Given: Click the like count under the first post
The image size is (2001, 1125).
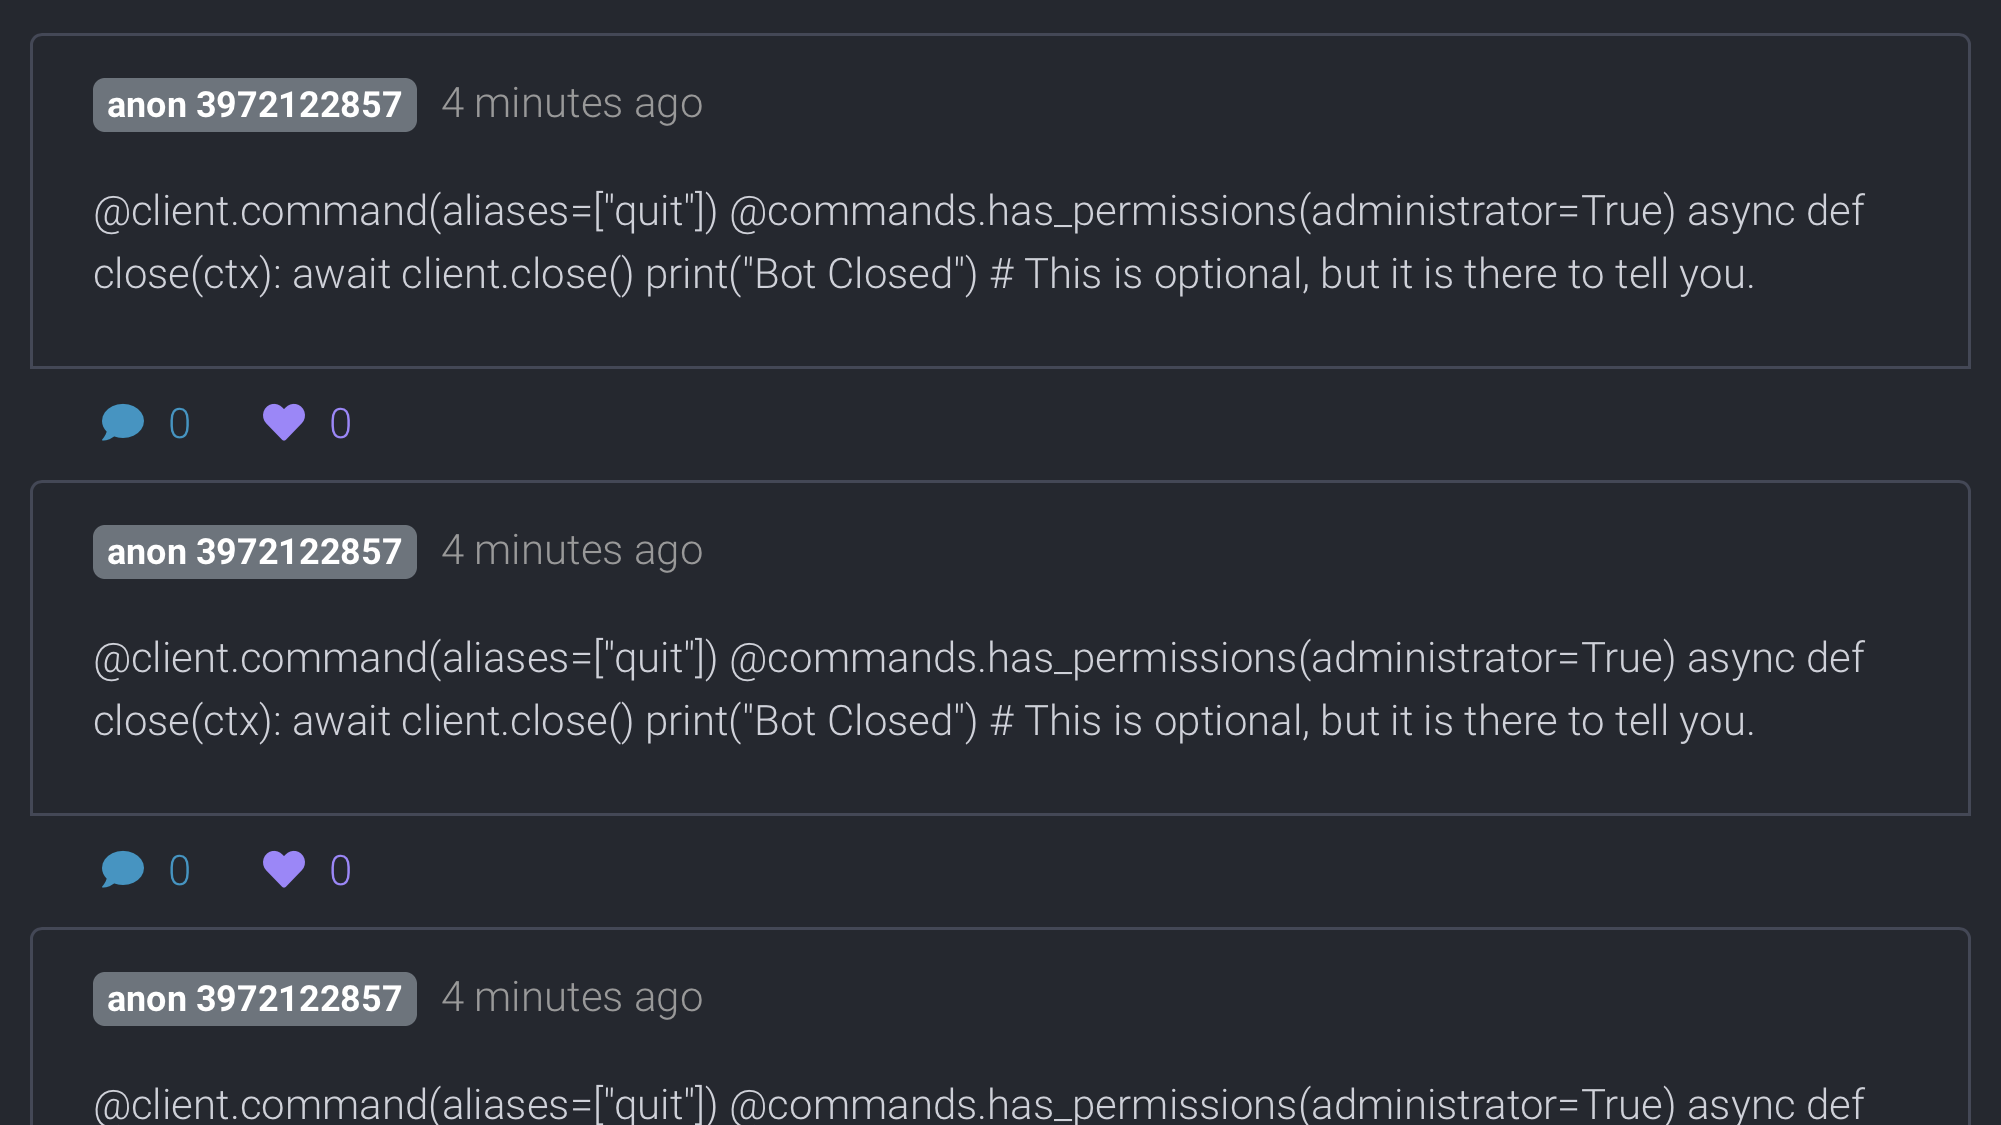Looking at the screenshot, I should coord(340,424).
